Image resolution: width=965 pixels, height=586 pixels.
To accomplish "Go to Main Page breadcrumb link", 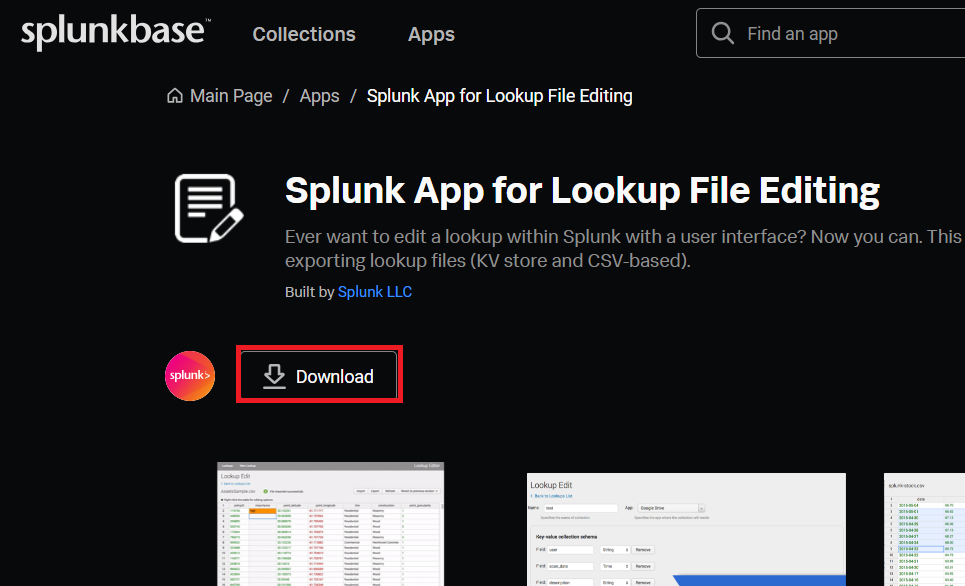I will pyautogui.click(x=231, y=96).
